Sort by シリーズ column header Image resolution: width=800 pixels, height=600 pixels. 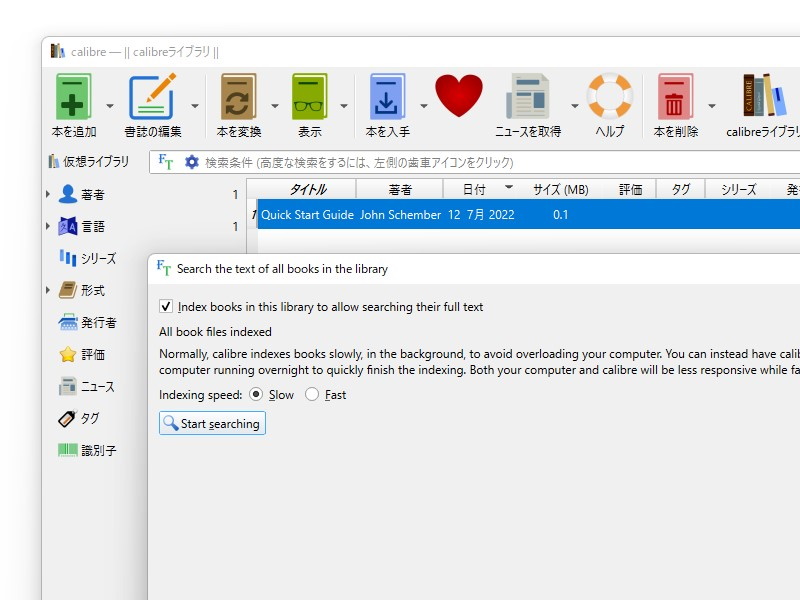pyautogui.click(x=738, y=190)
